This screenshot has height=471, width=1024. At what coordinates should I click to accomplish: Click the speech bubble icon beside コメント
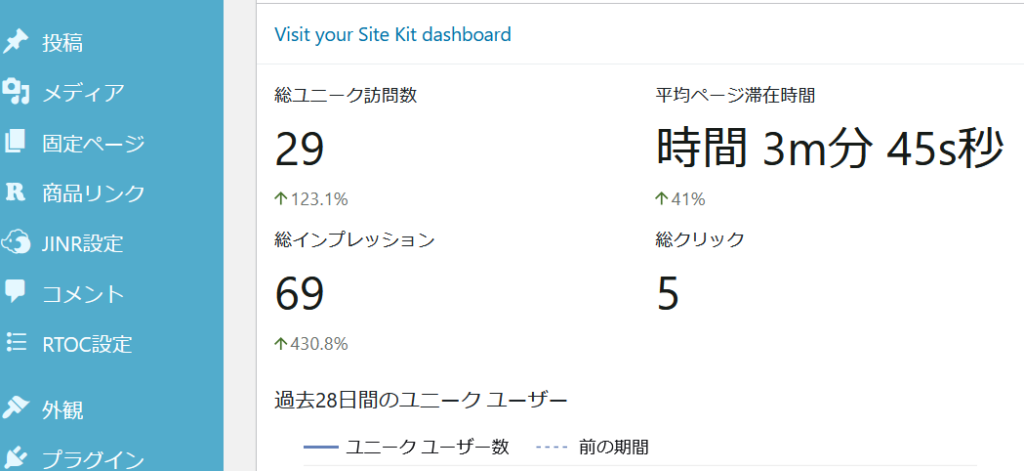click(15, 292)
